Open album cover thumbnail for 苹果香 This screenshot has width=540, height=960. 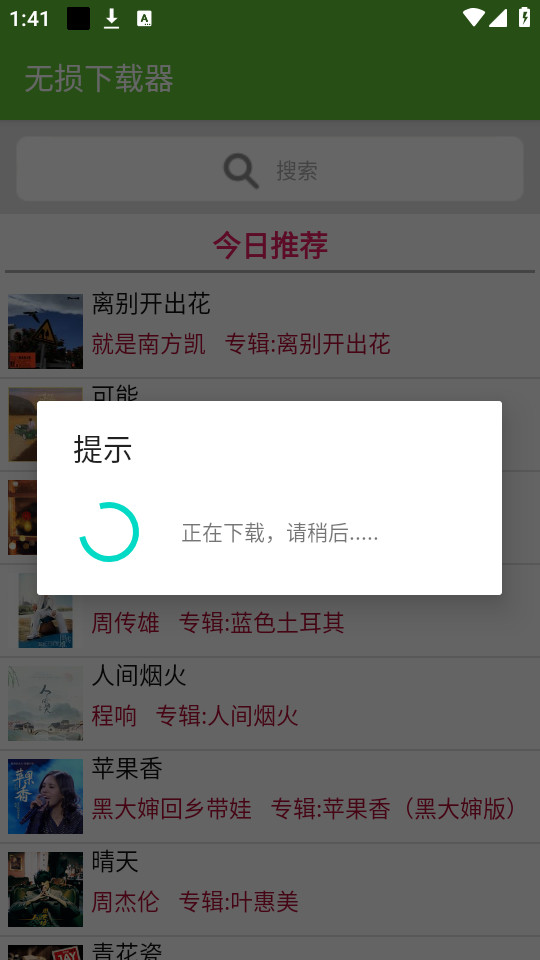(45, 797)
